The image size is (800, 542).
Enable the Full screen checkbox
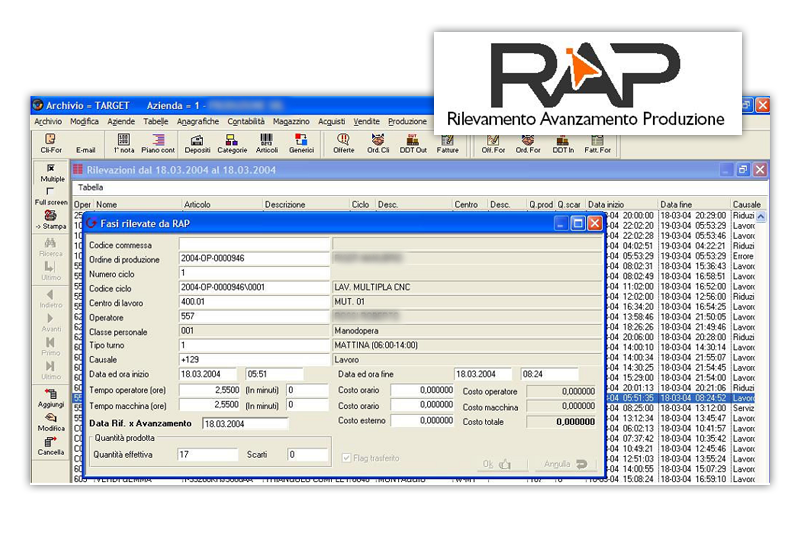click(x=51, y=191)
